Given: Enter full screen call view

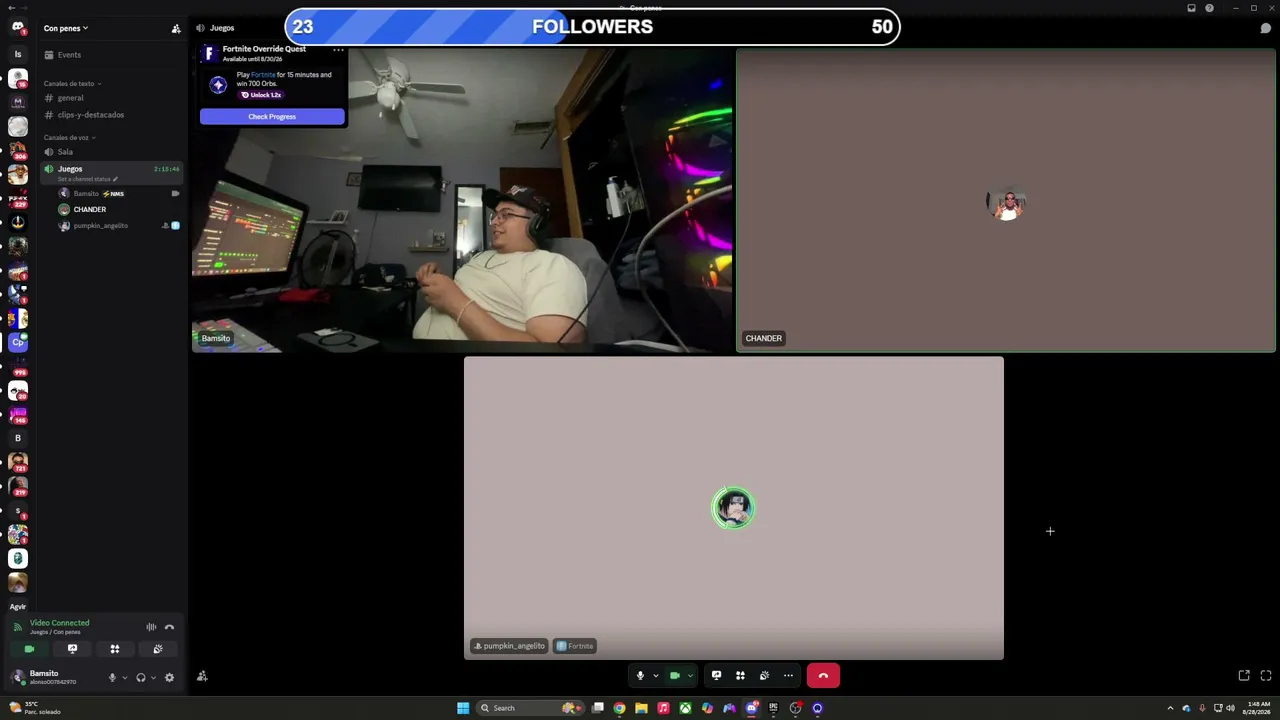Looking at the screenshot, I should 1266,676.
